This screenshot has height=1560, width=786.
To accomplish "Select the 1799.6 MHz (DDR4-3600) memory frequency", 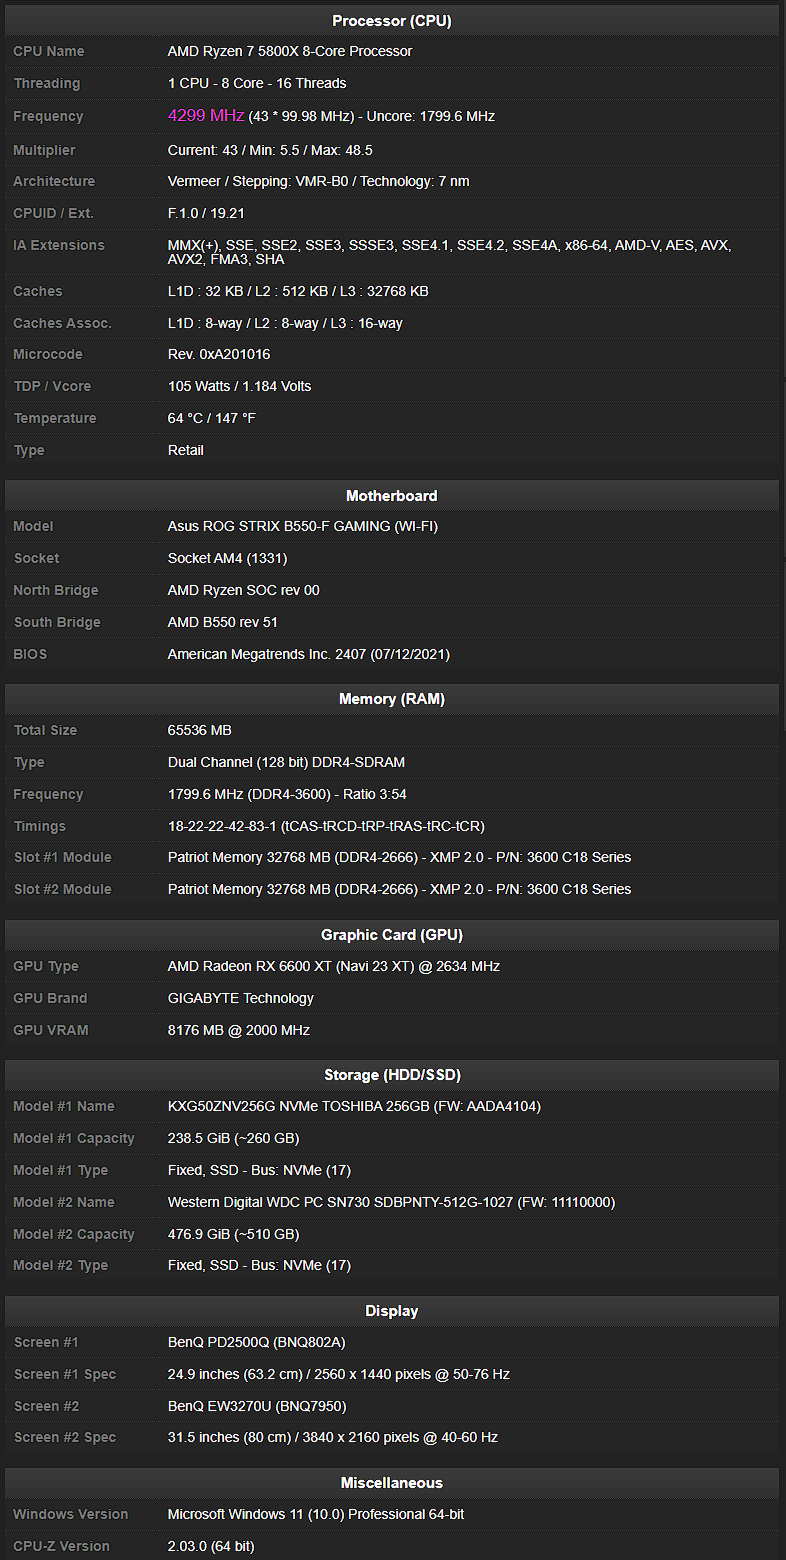I will (287, 794).
